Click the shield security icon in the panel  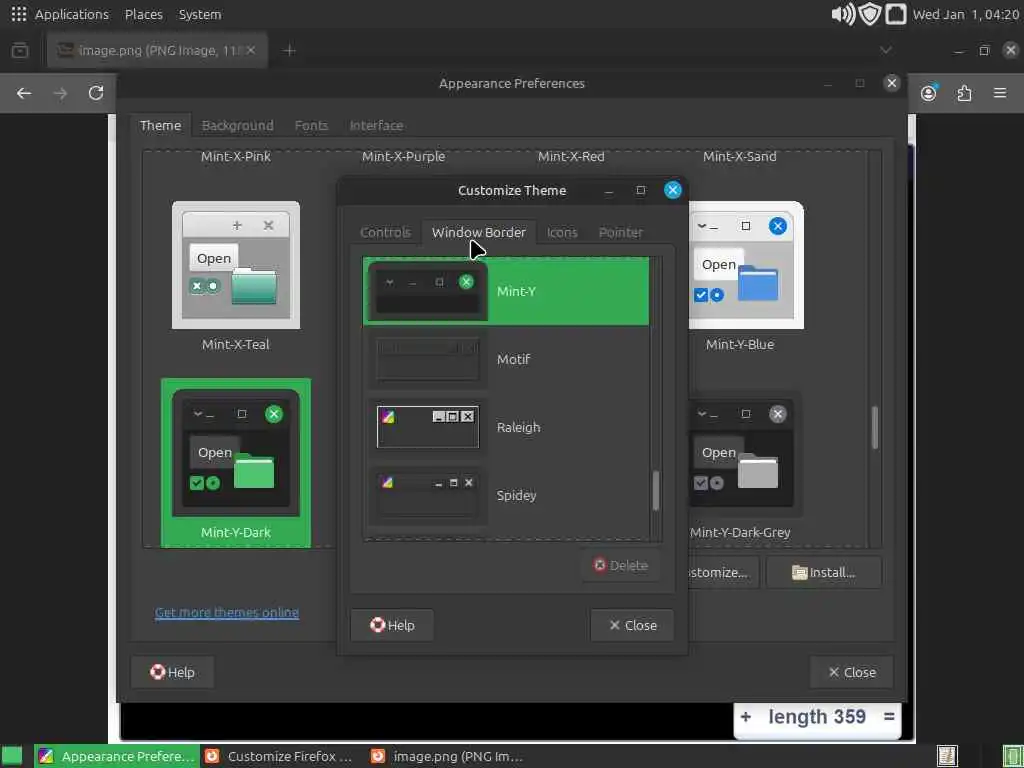coord(870,14)
